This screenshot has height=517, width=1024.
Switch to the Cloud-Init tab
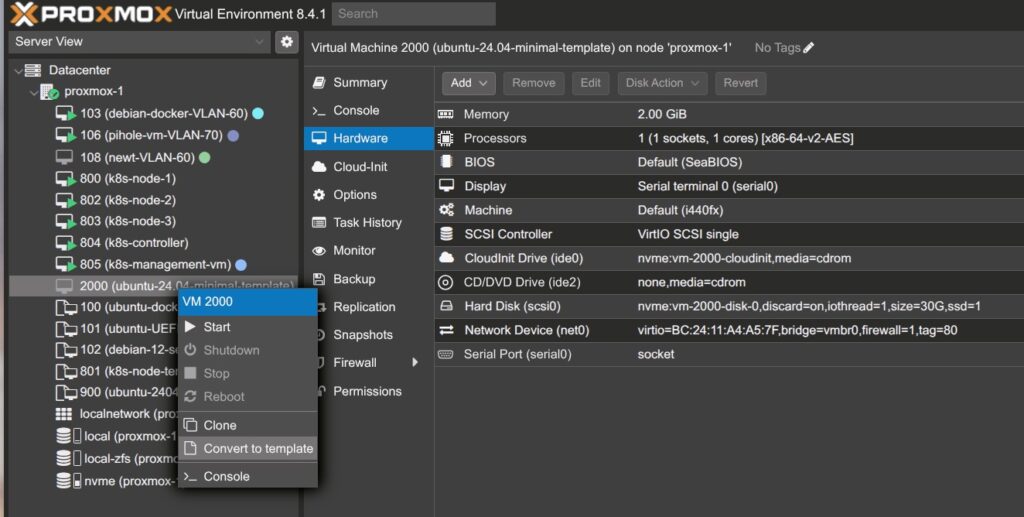[x=369, y=166]
